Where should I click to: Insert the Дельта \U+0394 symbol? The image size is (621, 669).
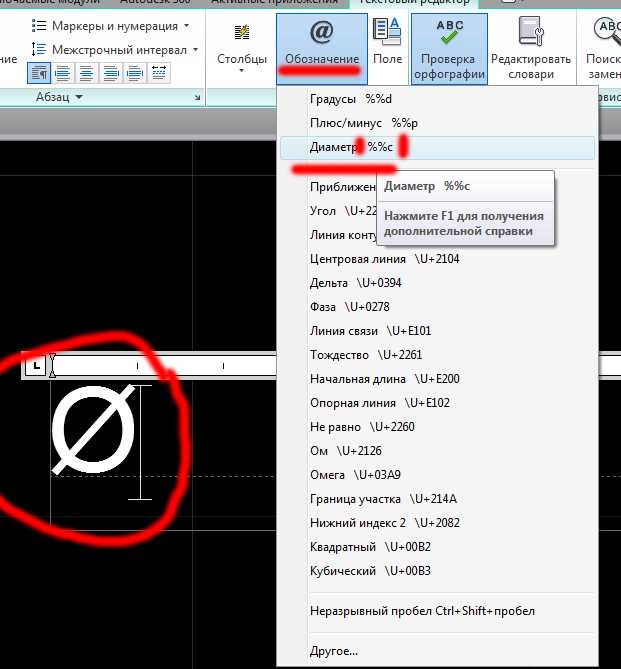pyautogui.click(x=437, y=283)
